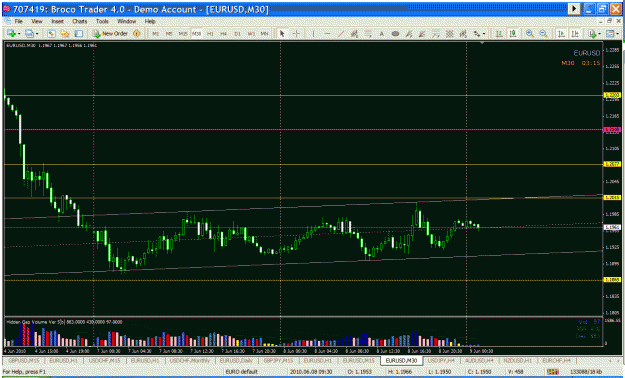625x378 pixels.
Task: Select the cursor arrow tool
Action: click(x=282, y=34)
